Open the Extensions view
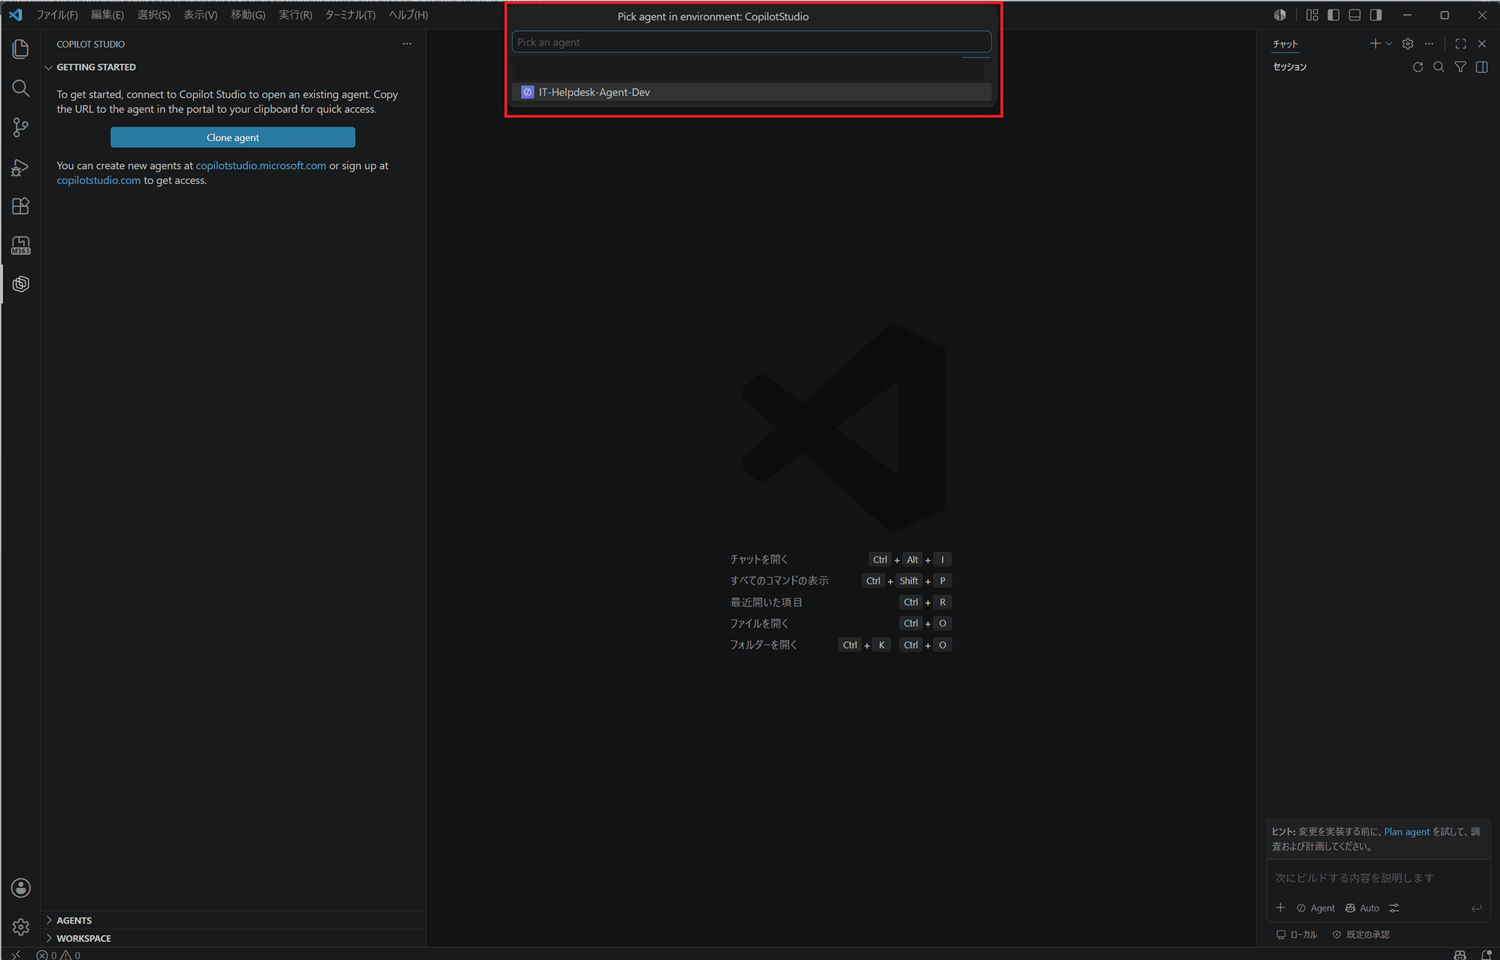 pos(20,206)
